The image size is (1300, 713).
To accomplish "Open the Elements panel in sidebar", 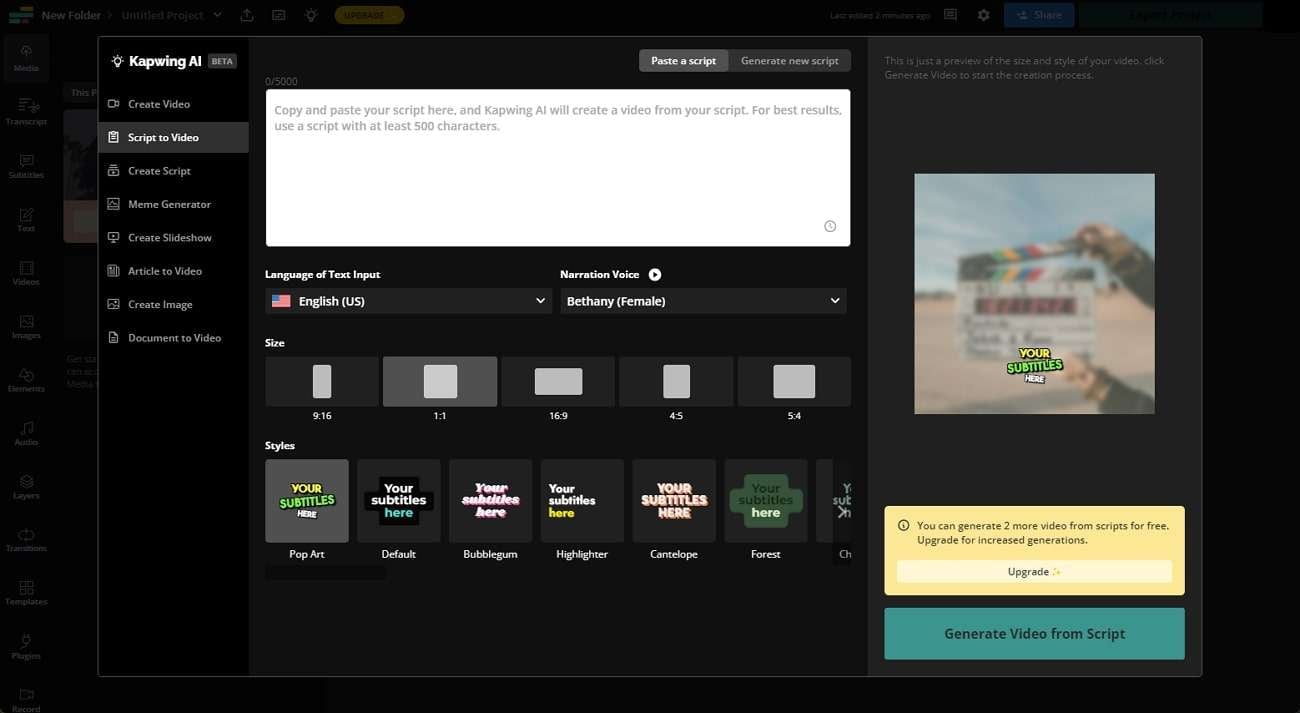I will coord(26,380).
